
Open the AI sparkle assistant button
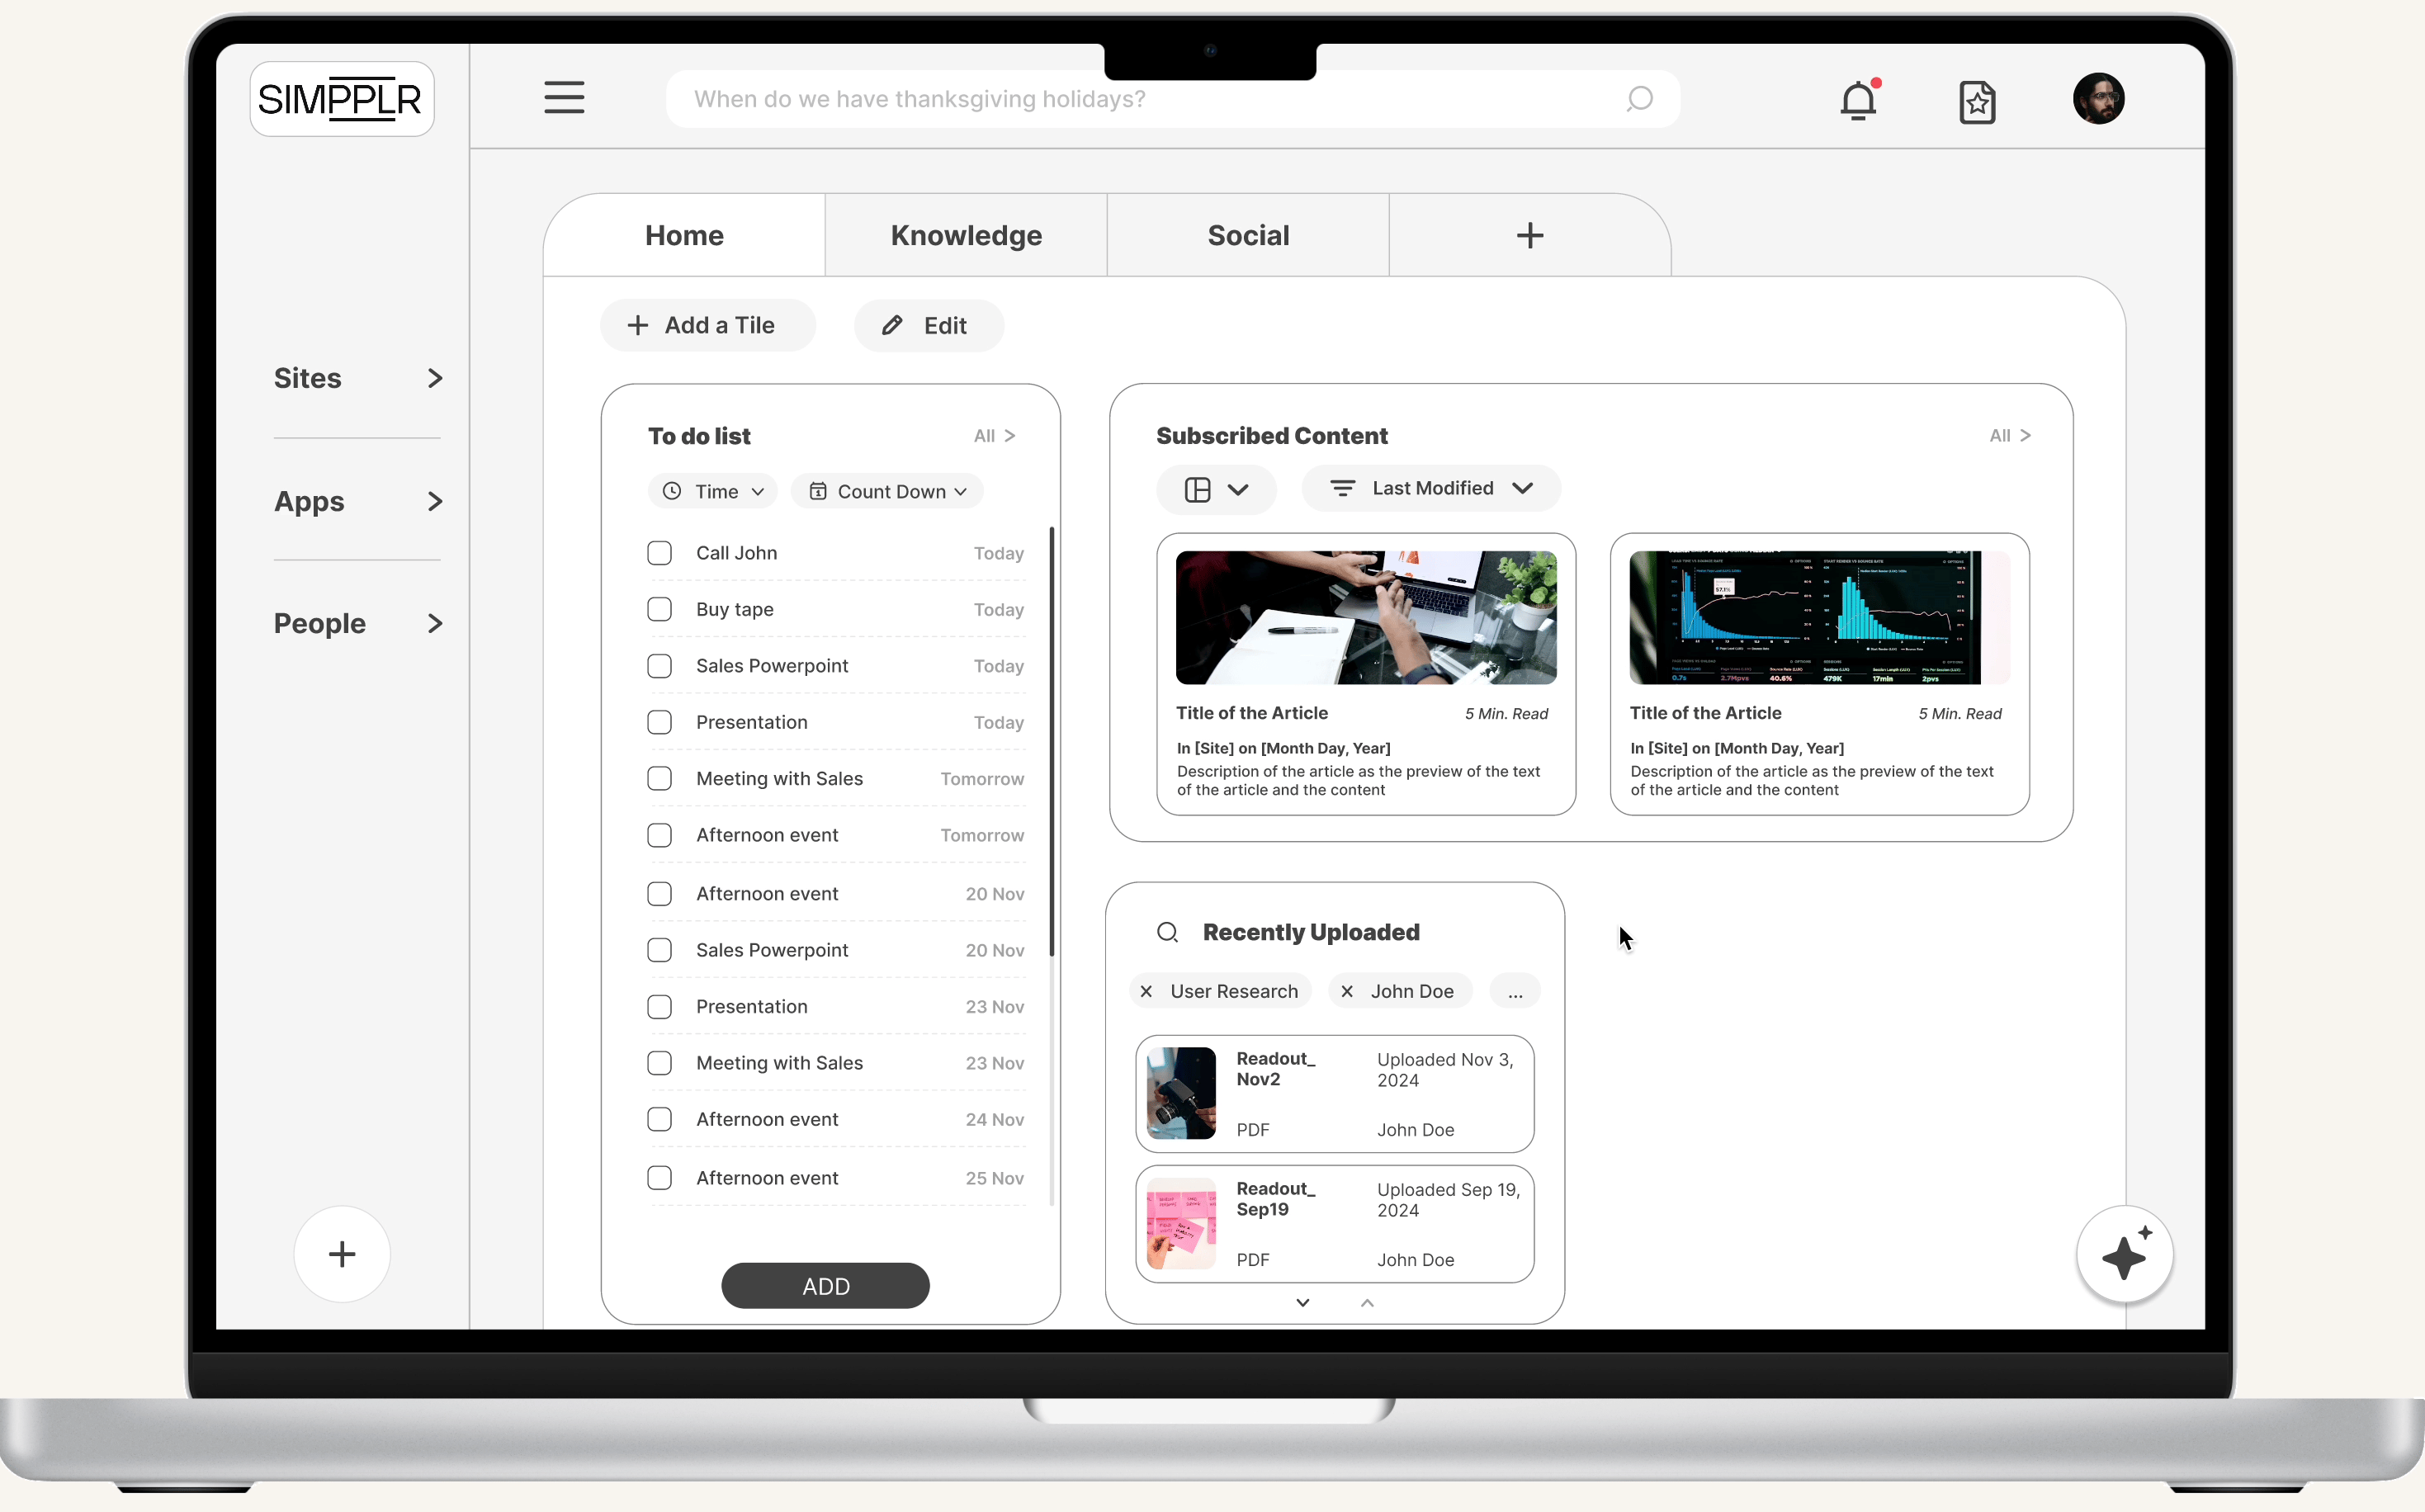(2124, 1254)
